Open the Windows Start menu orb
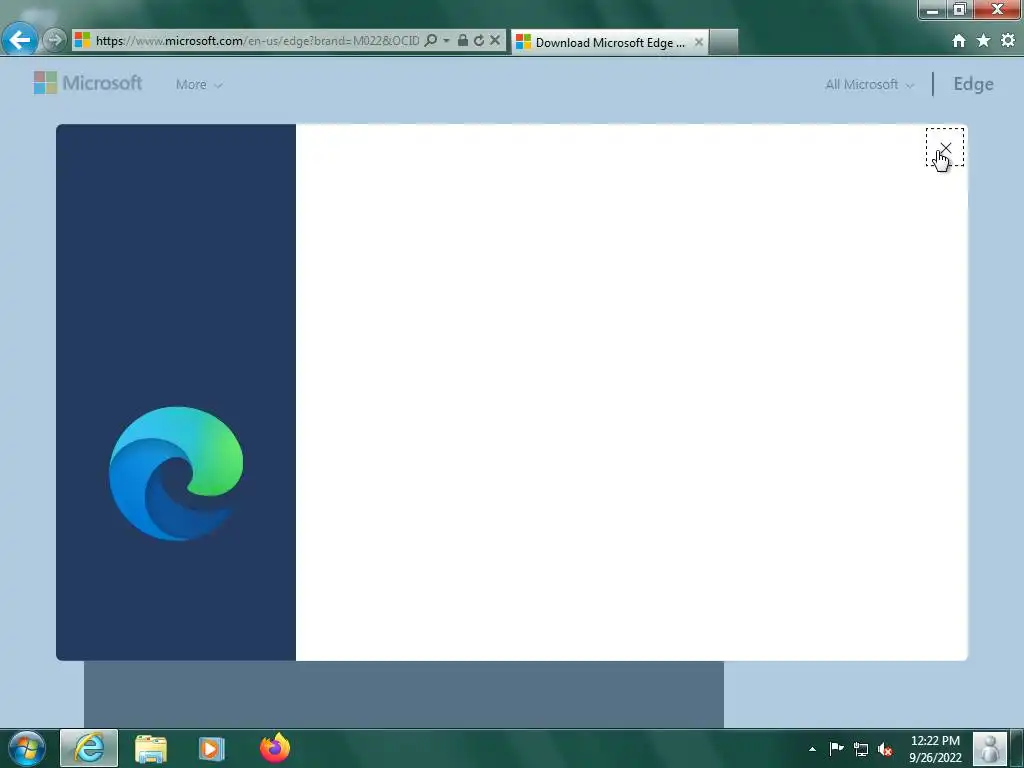 (x=27, y=748)
